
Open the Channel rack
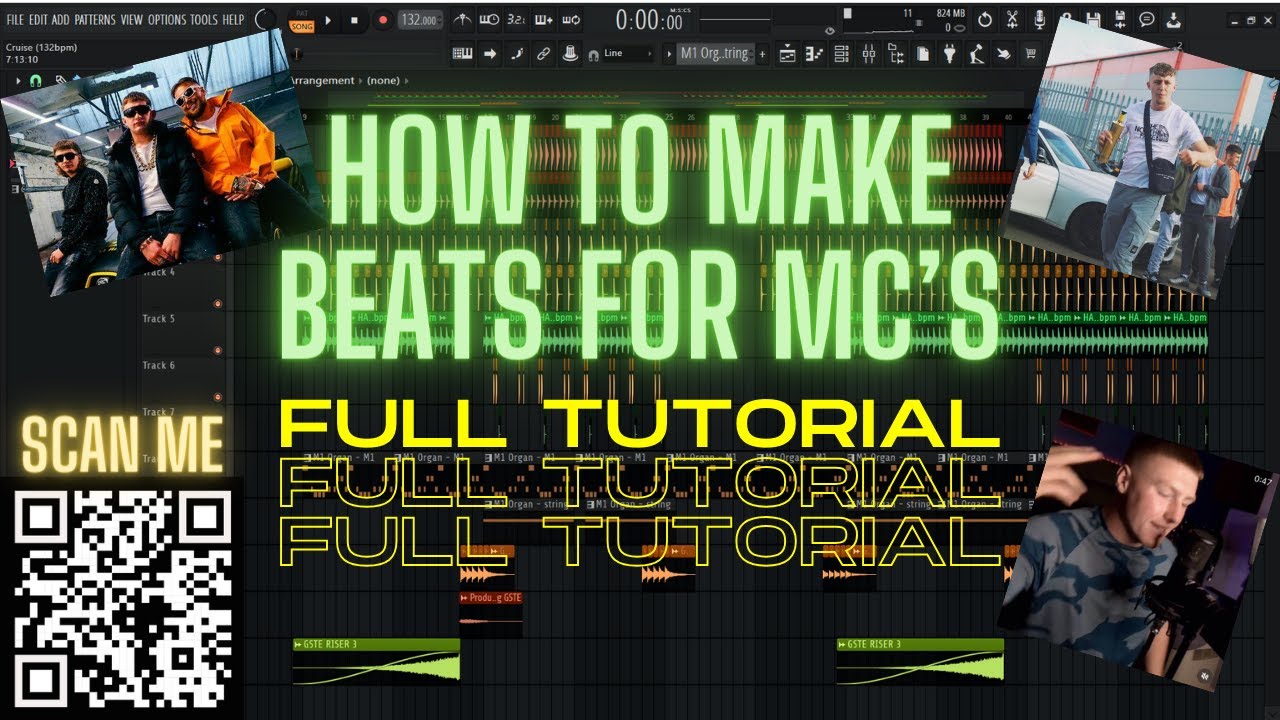click(x=841, y=54)
